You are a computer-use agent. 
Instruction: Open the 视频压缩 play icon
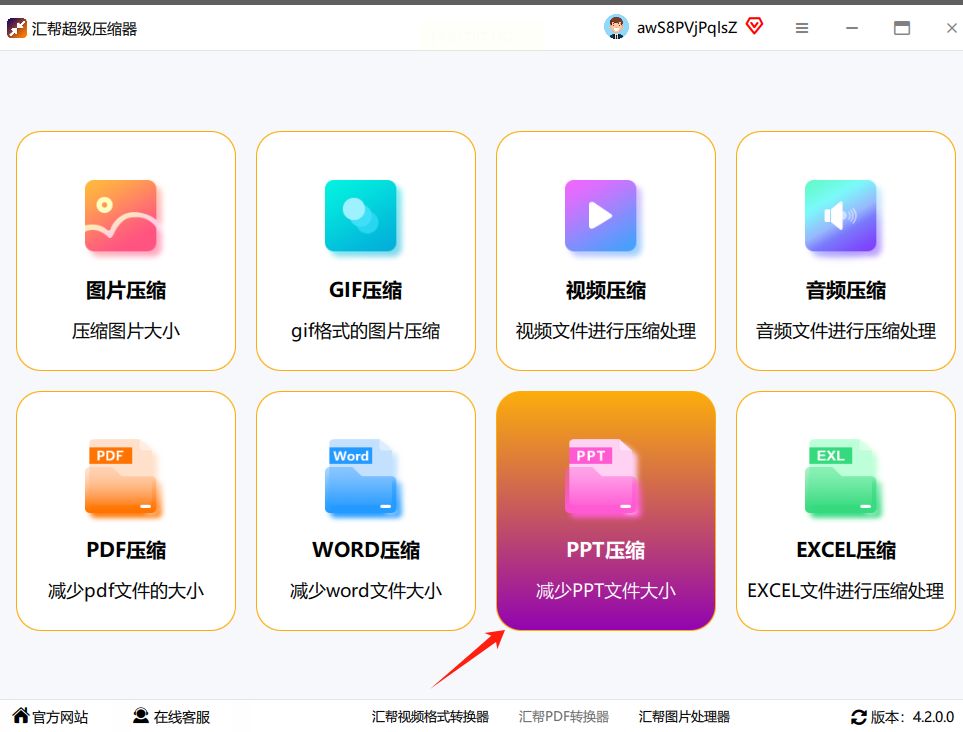pos(601,216)
